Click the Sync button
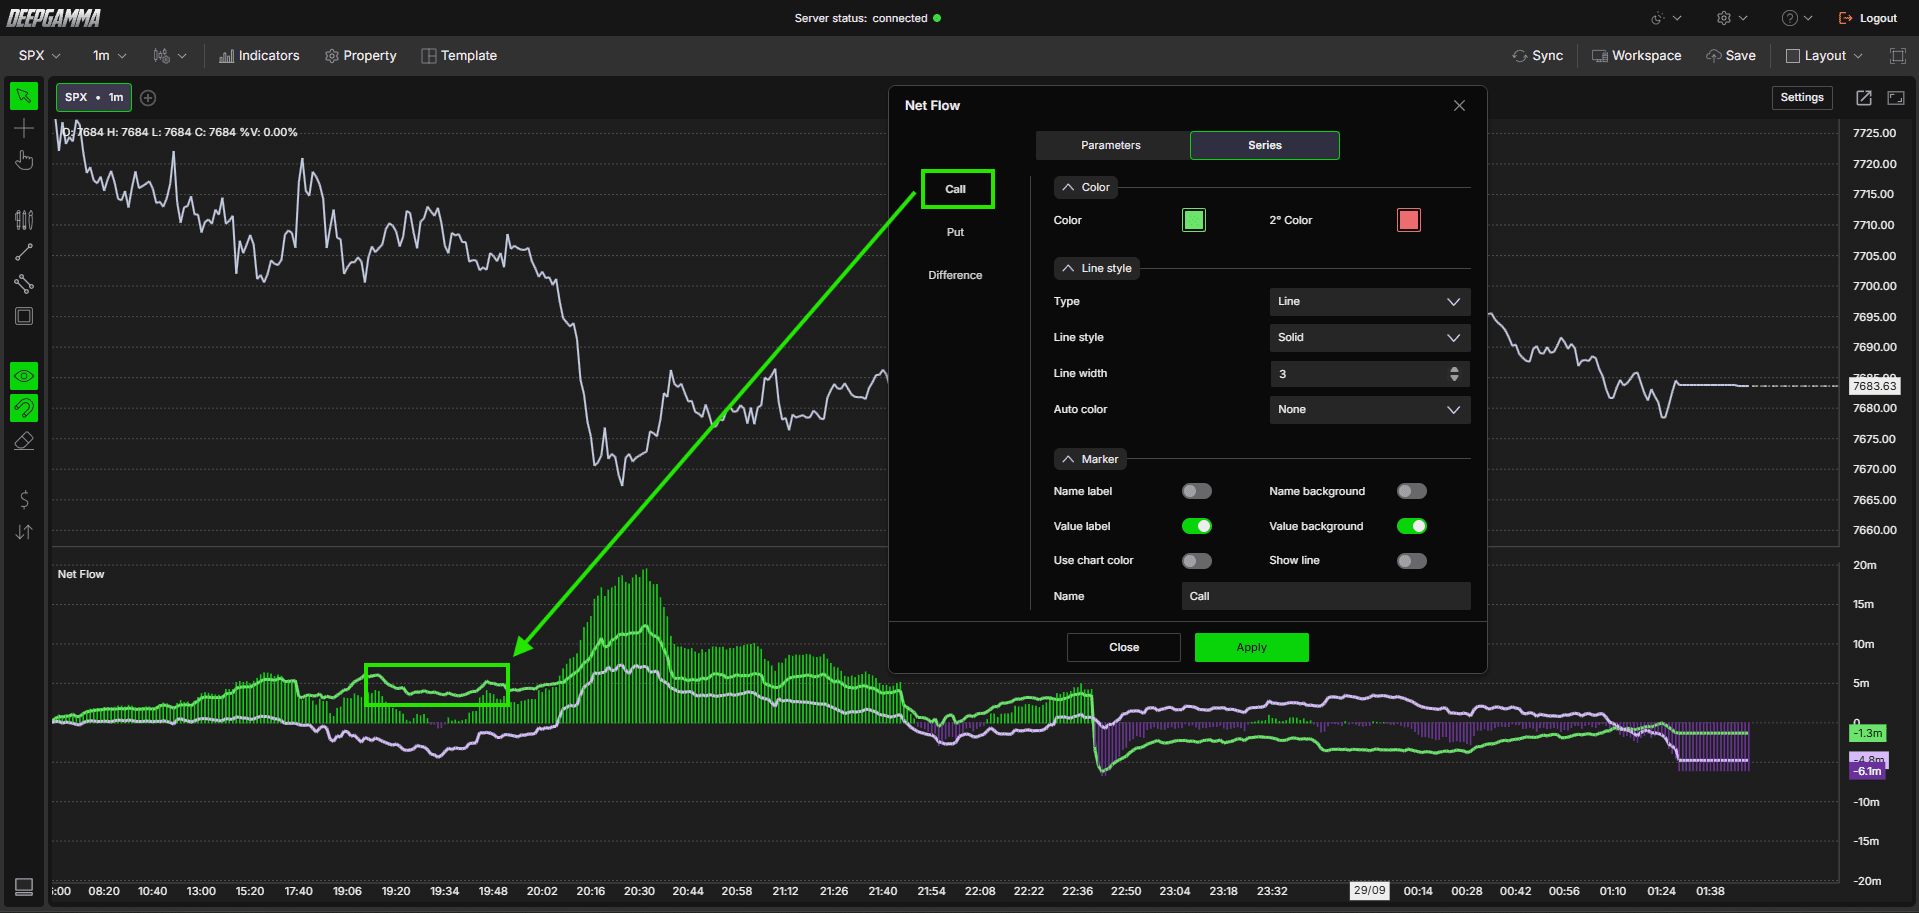 point(1538,56)
